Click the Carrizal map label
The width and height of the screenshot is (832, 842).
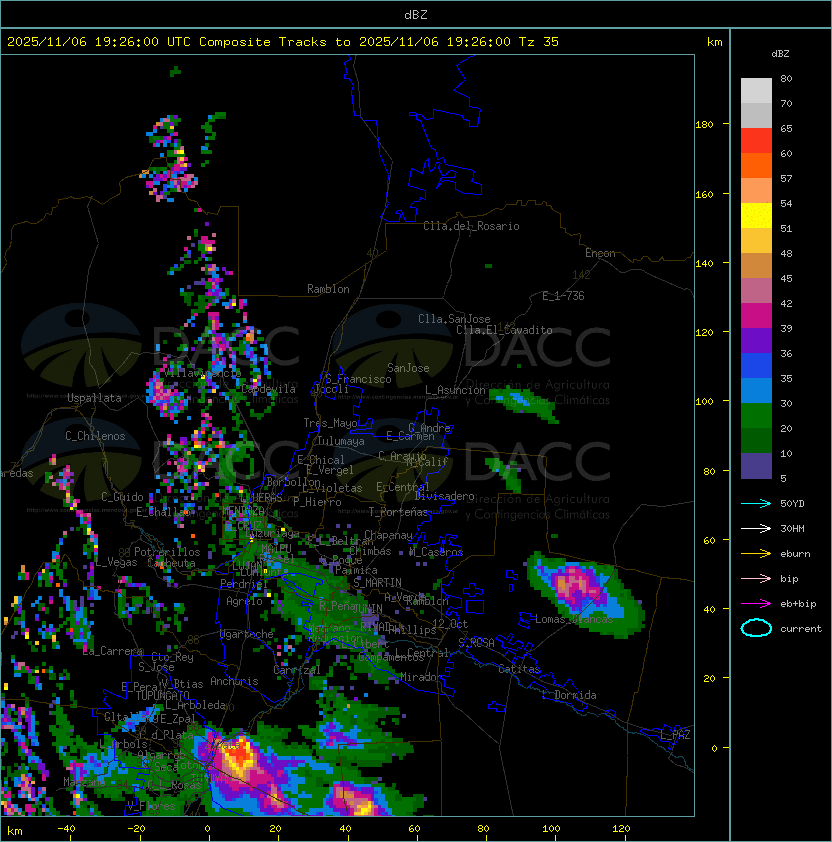[296, 670]
